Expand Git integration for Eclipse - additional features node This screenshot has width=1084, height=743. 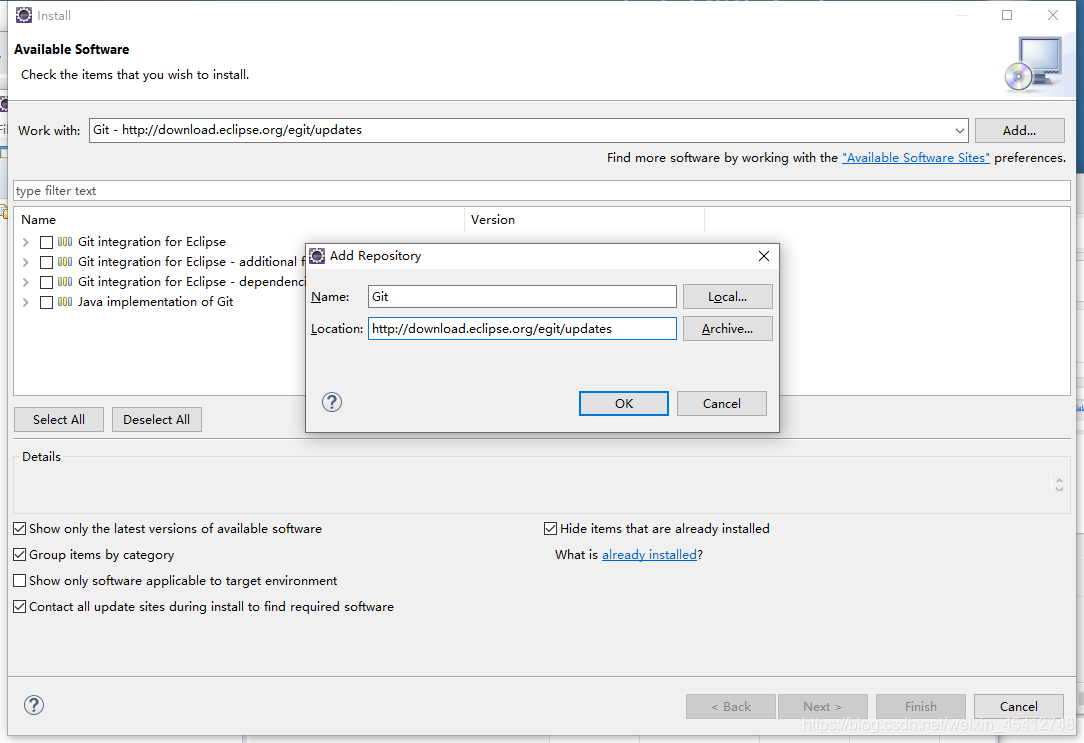[x=26, y=263]
